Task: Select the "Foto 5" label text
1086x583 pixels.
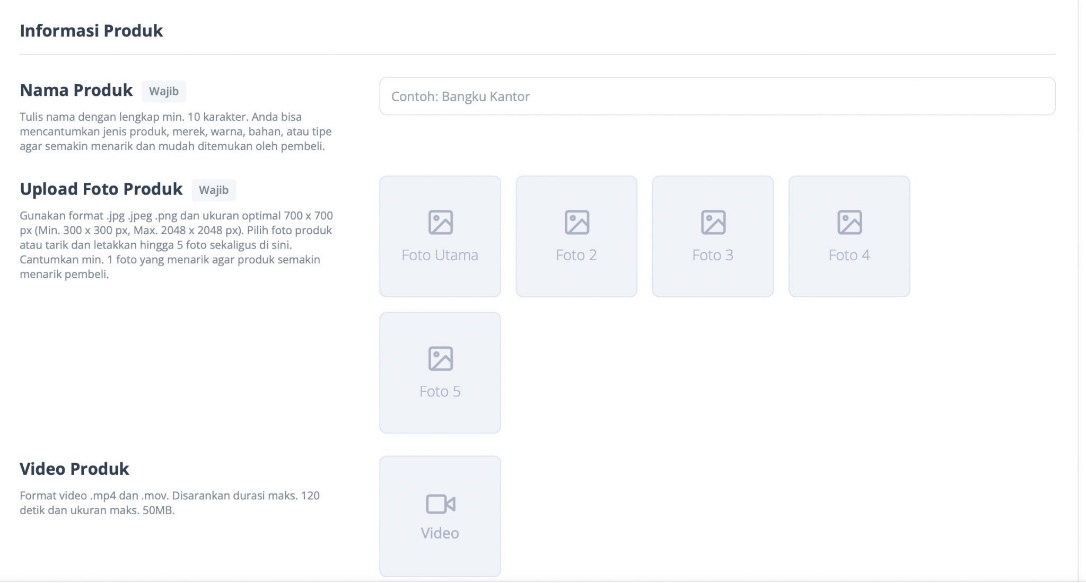Action: click(x=440, y=391)
